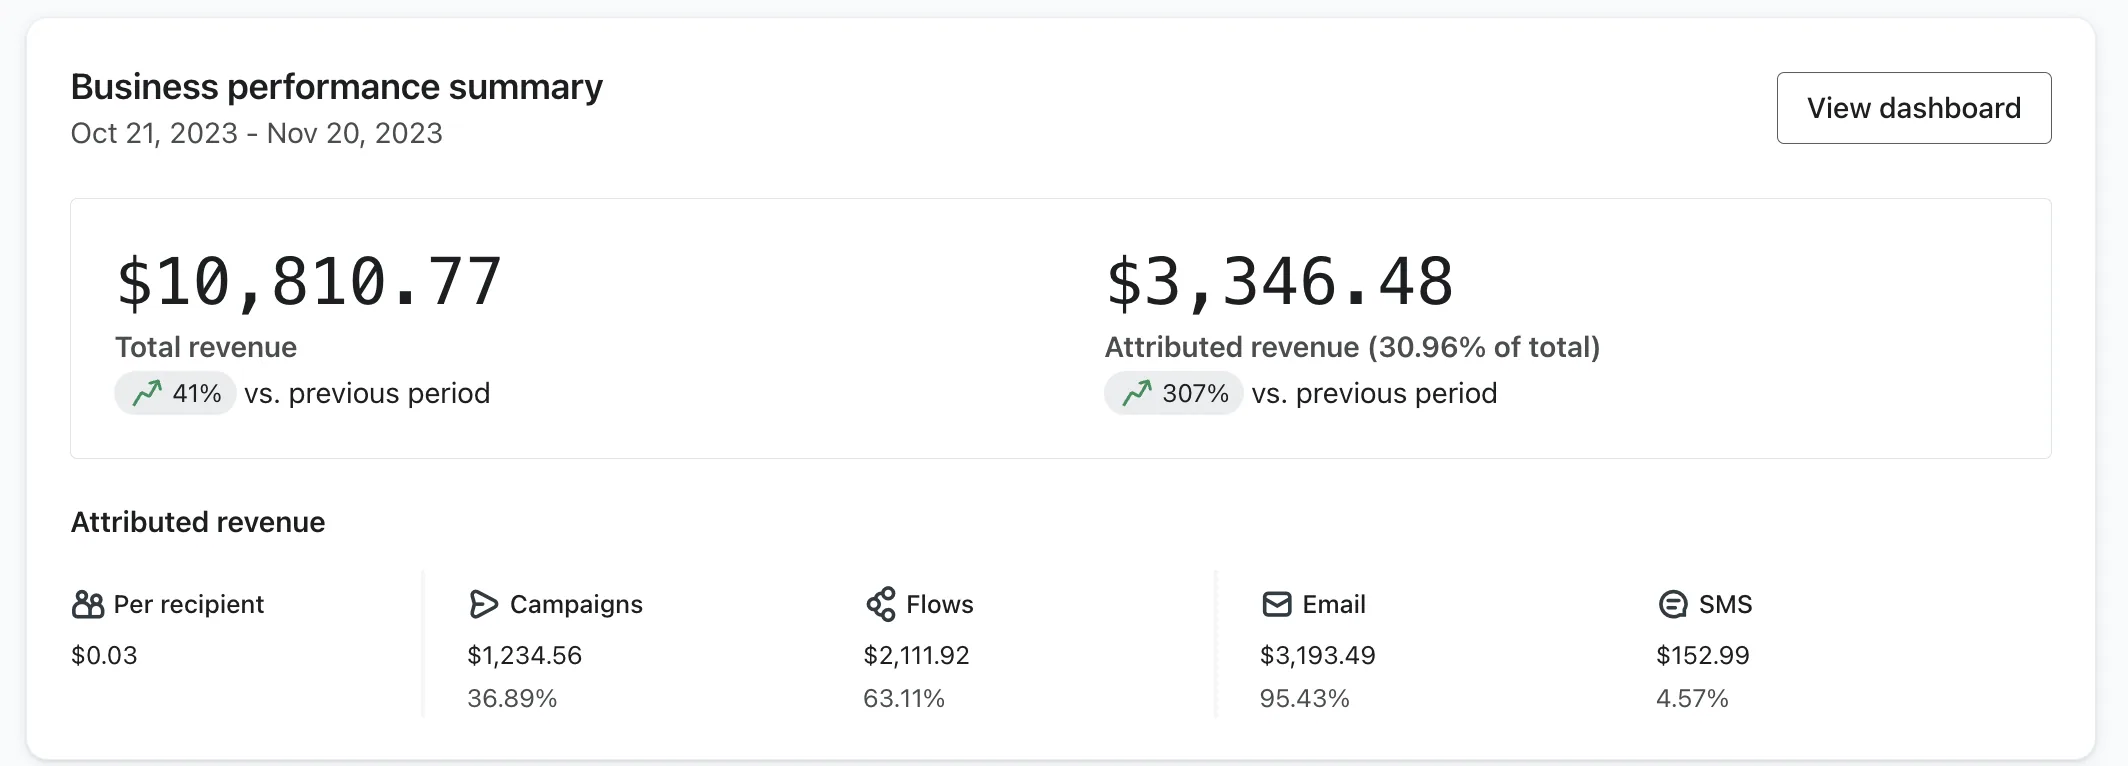This screenshot has width=2128, height=766.
Task: Click the Email envelope icon
Action: (1277, 604)
